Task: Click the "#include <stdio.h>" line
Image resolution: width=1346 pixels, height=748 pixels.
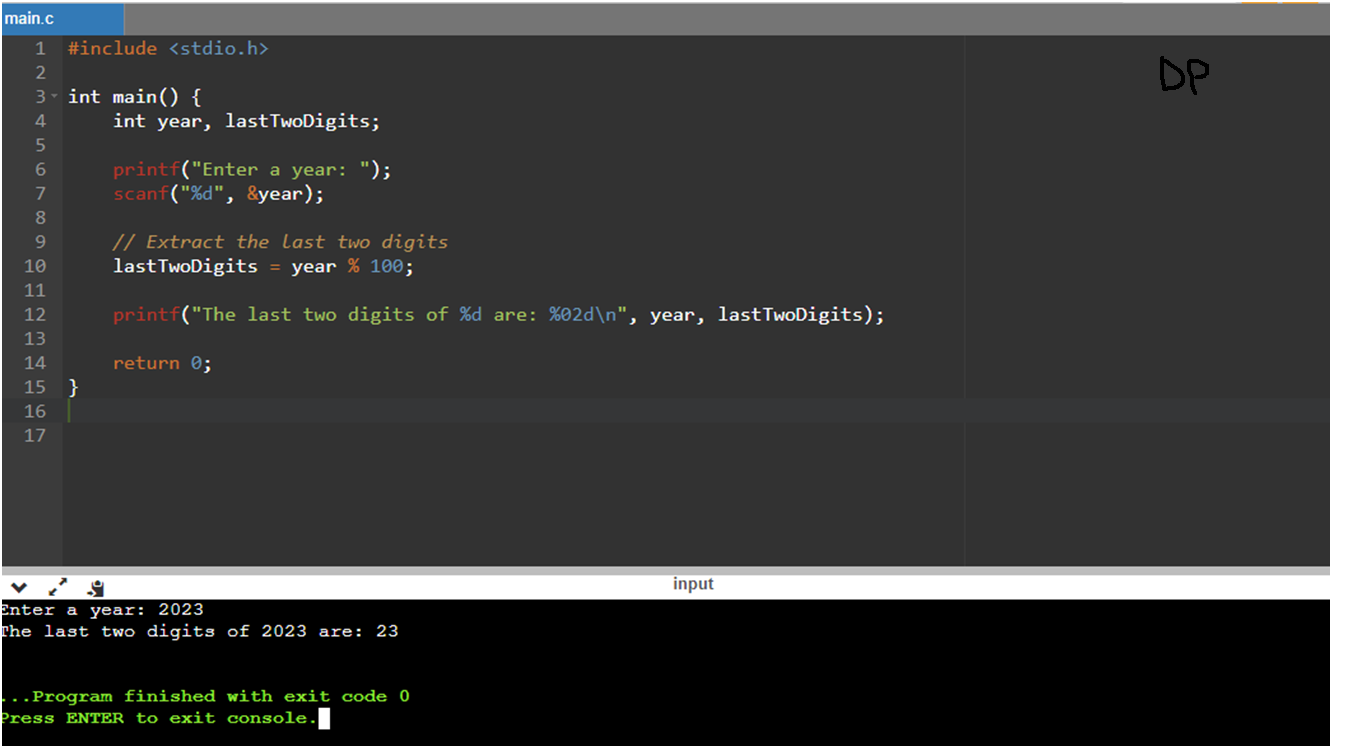Action: point(168,48)
